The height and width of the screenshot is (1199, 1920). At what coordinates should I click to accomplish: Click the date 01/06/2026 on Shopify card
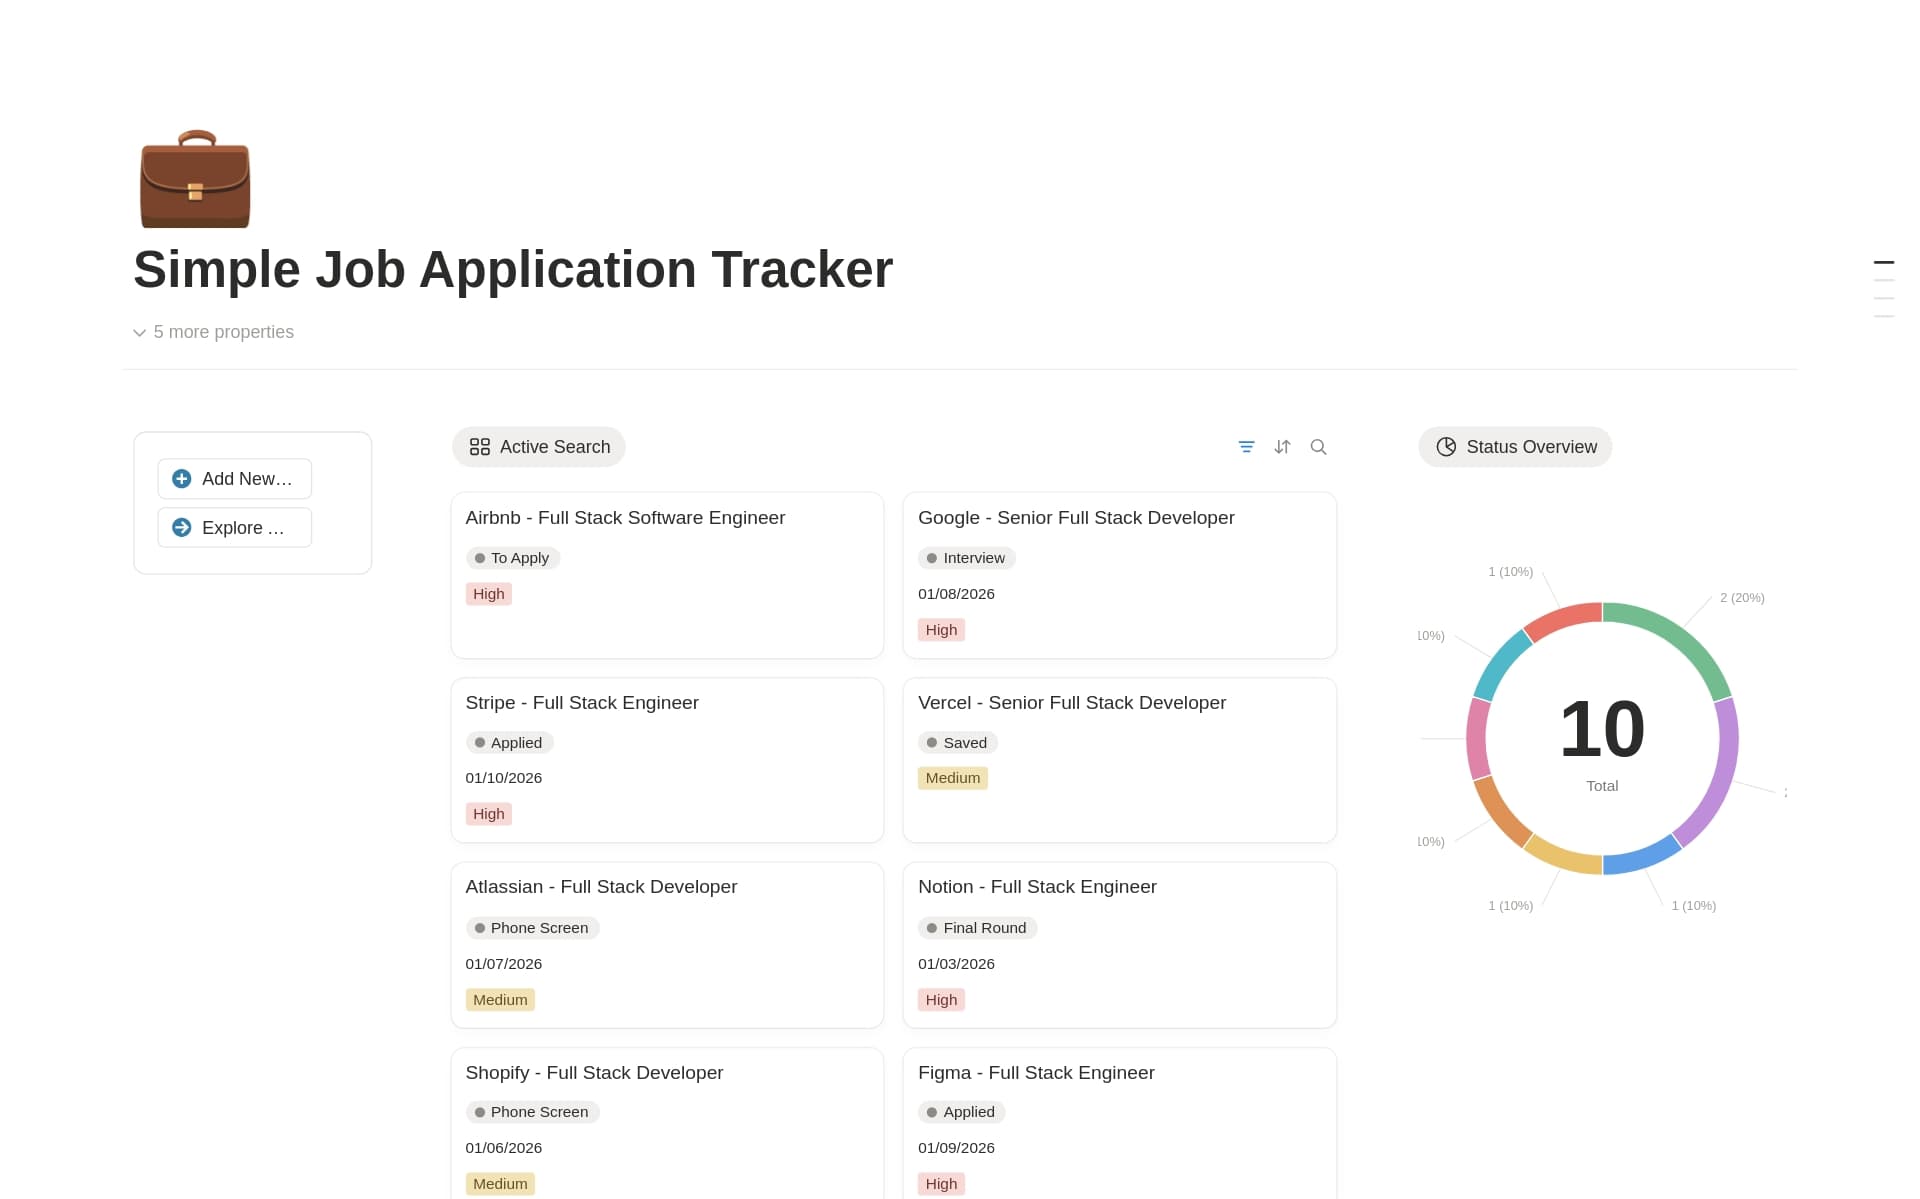point(503,1148)
